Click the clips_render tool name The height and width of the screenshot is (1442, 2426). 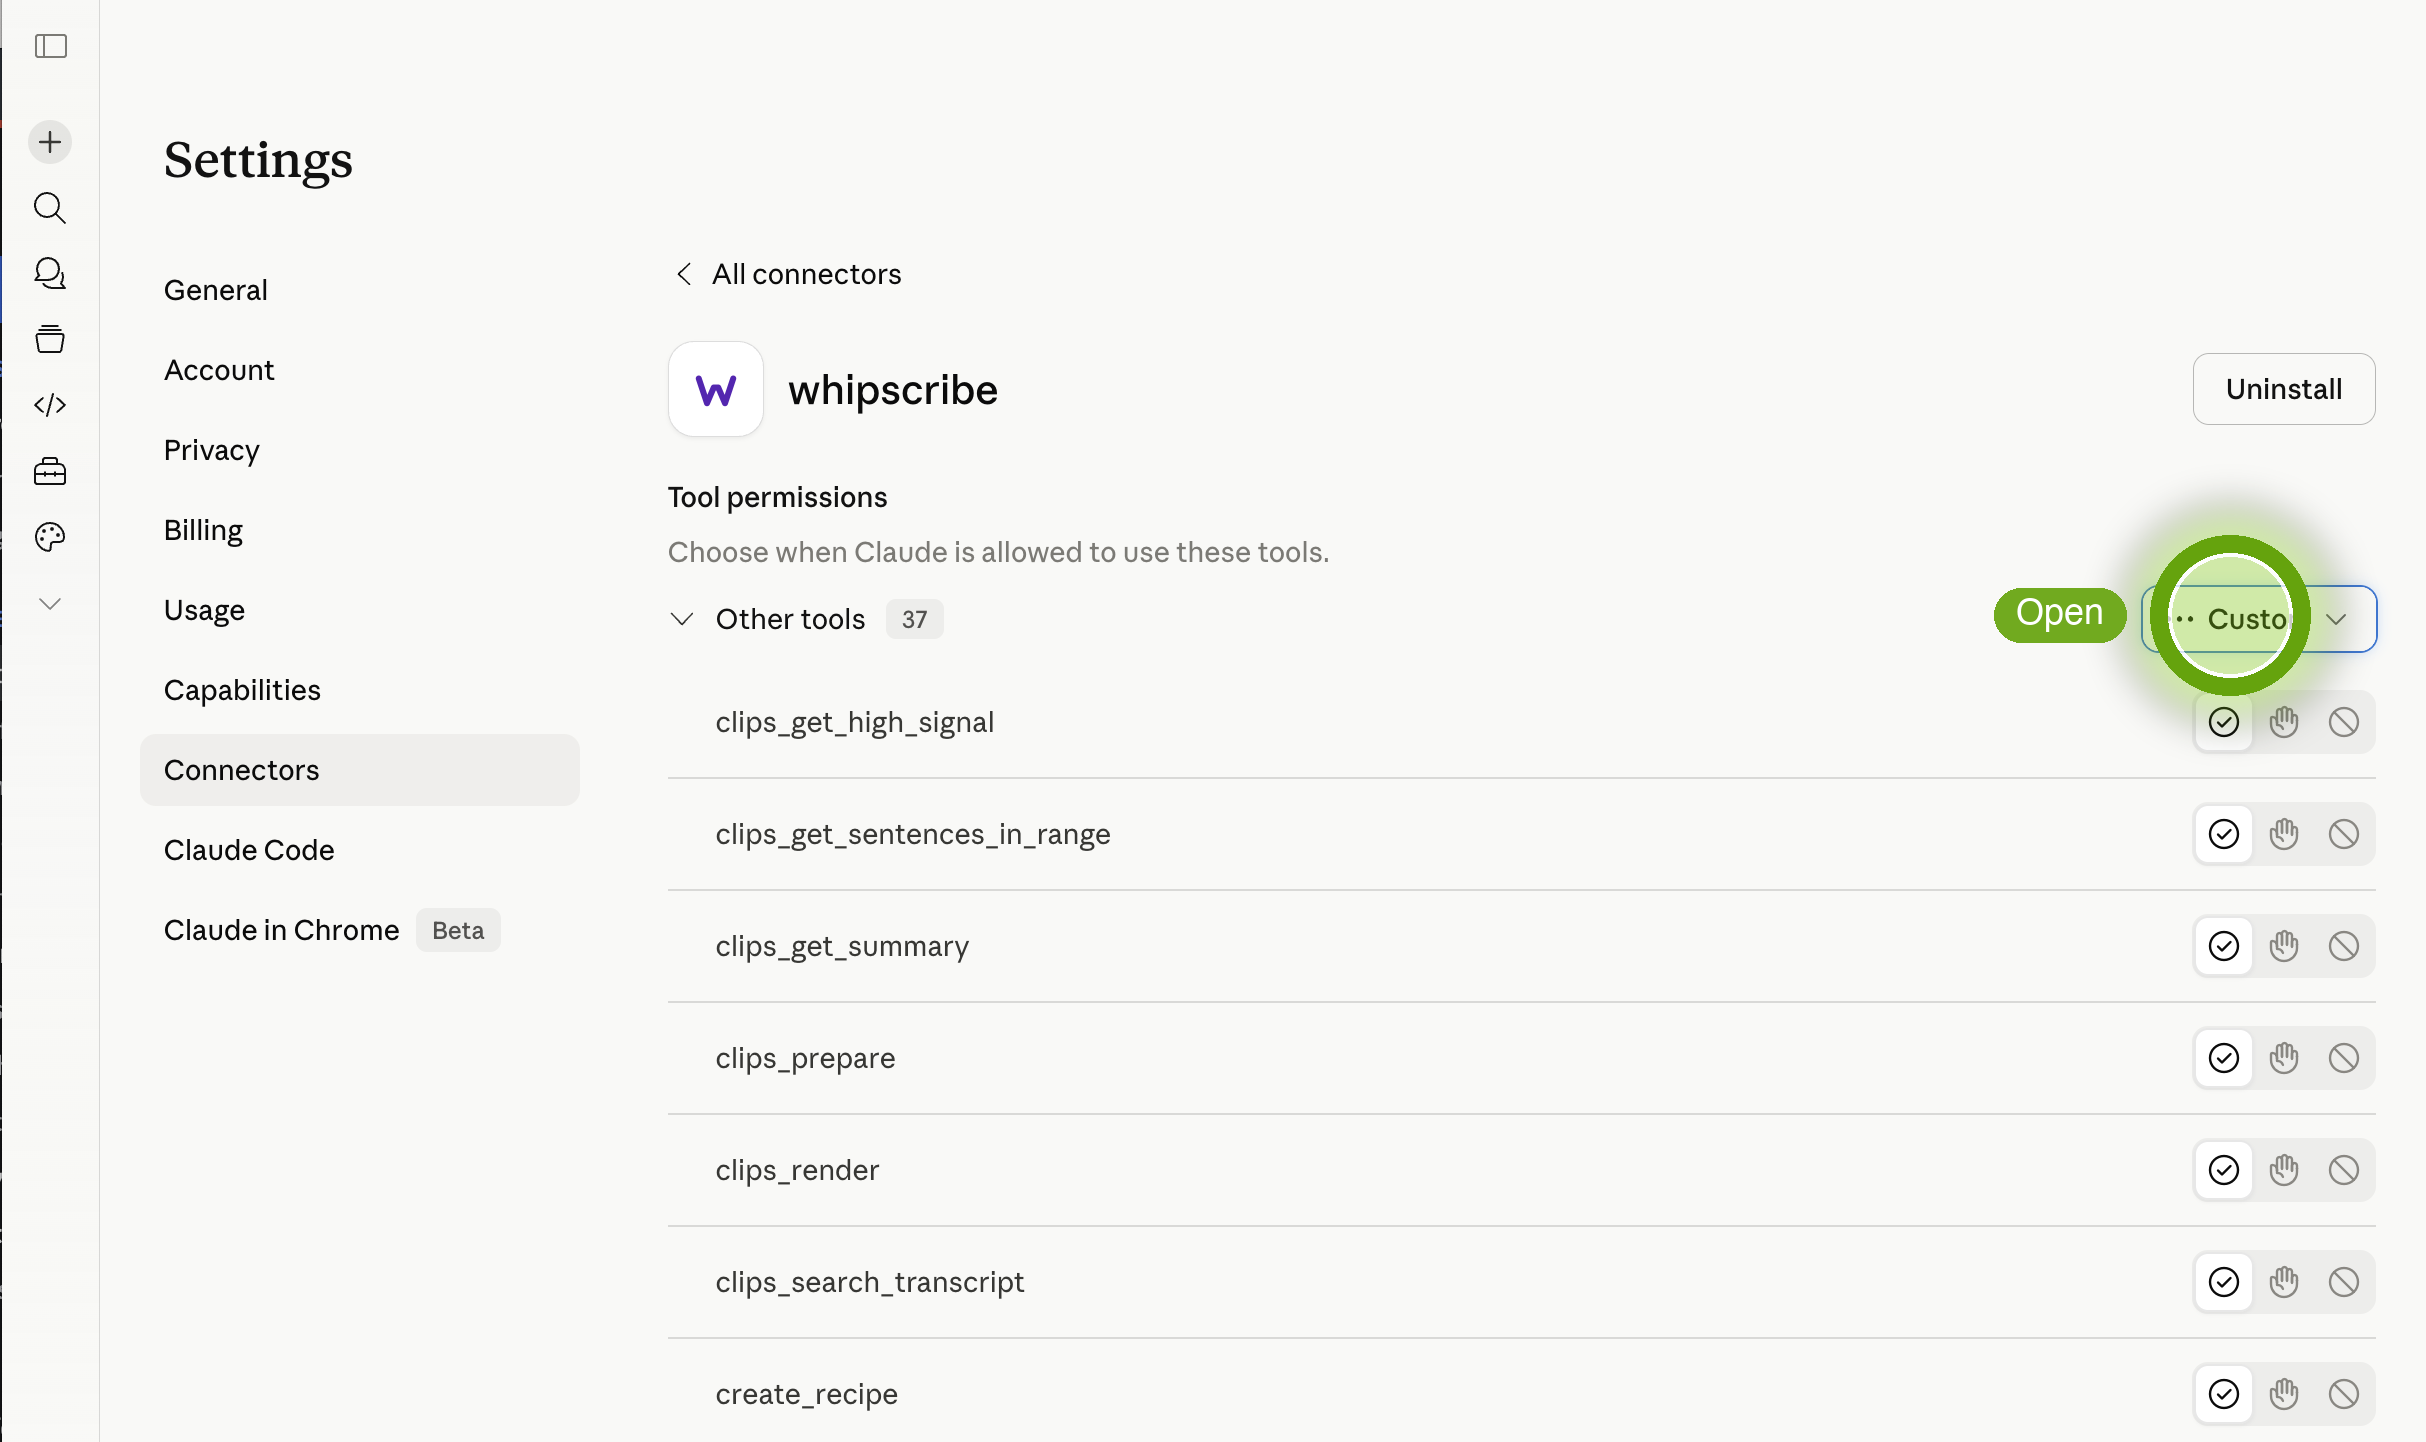[x=797, y=1170]
